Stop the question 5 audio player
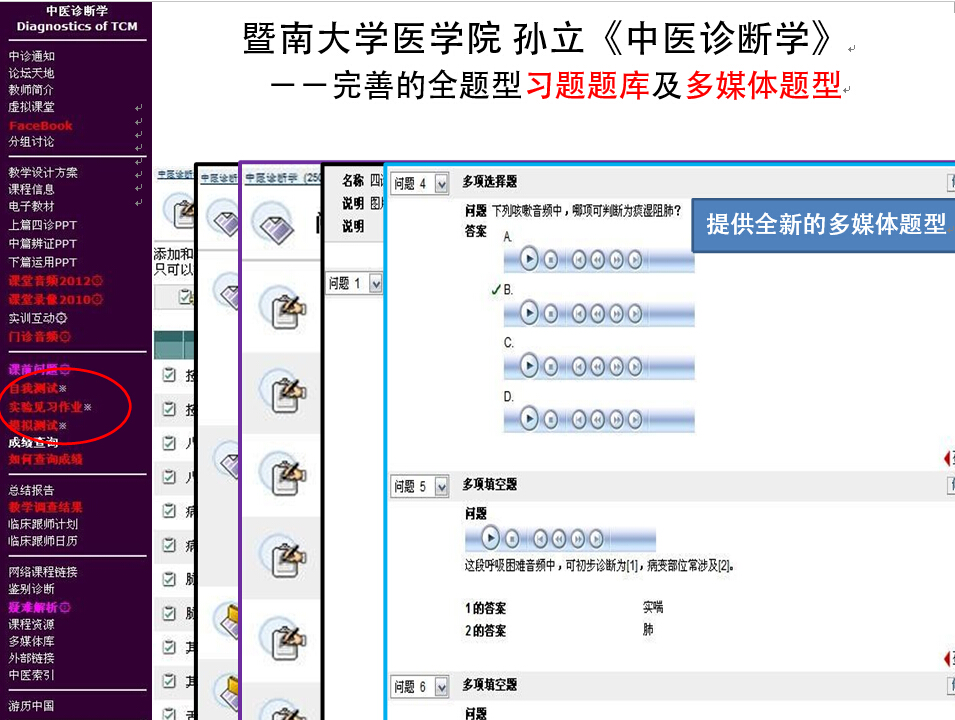Image resolution: width=955 pixels, height=720 pixels. 512,538
